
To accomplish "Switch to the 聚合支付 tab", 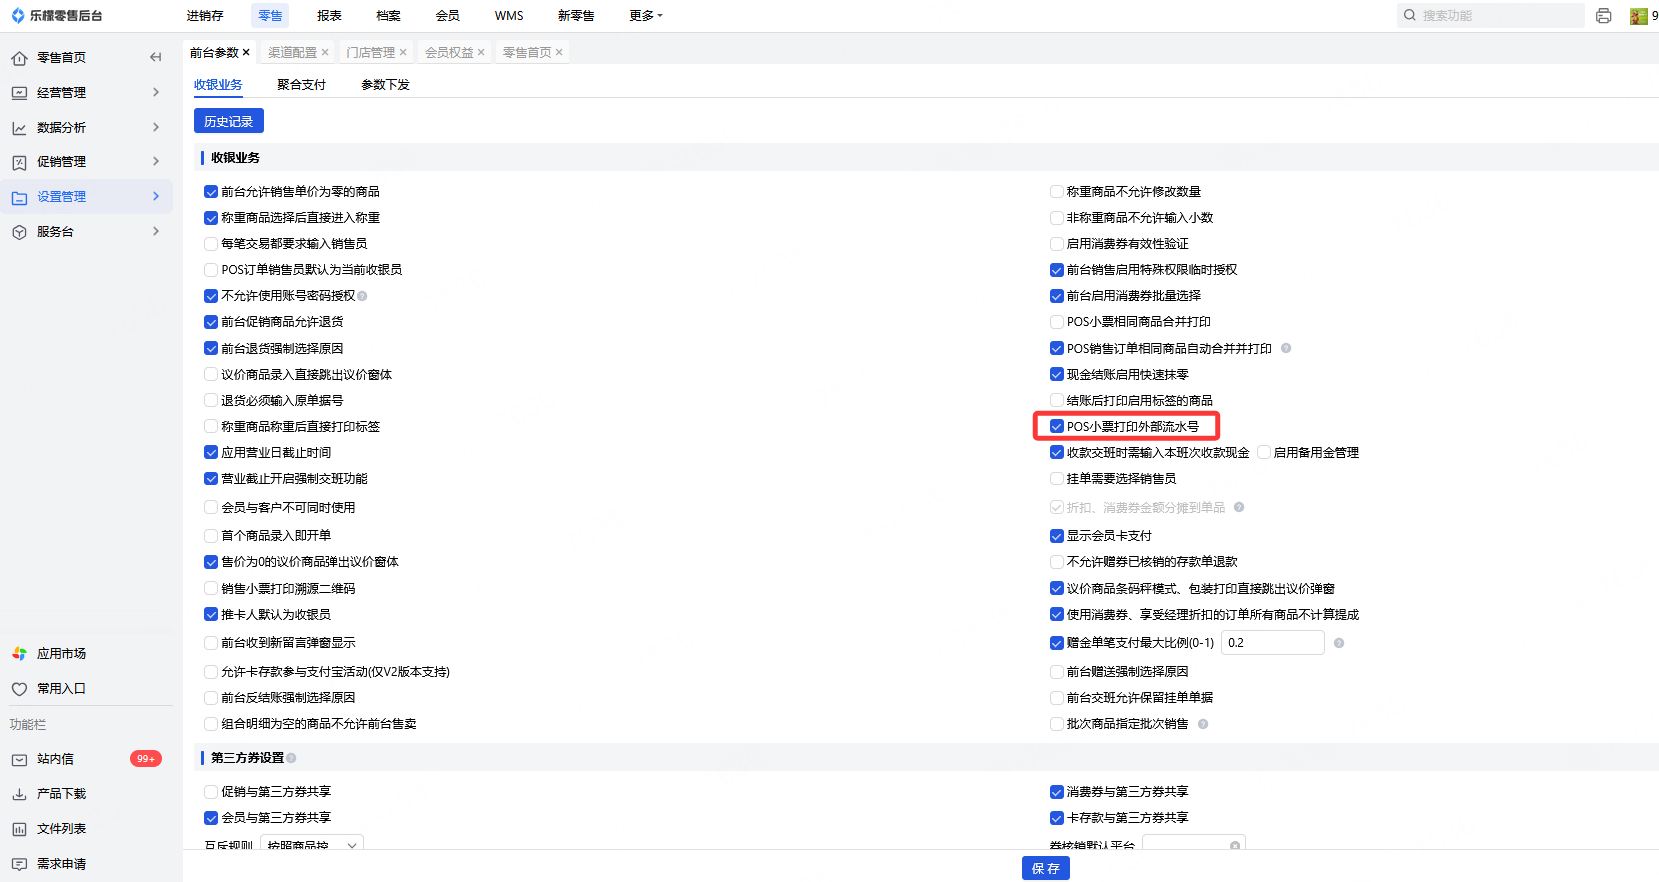I will pos(302,85).
